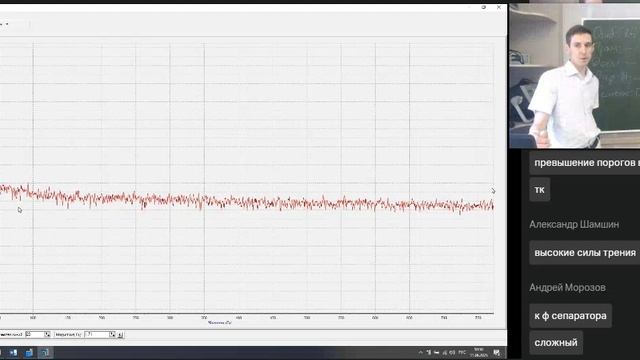The width and height of the screenshot is (640, 360).
Task: Select chat message 'превышение порогов'
Action: [585, 162]
